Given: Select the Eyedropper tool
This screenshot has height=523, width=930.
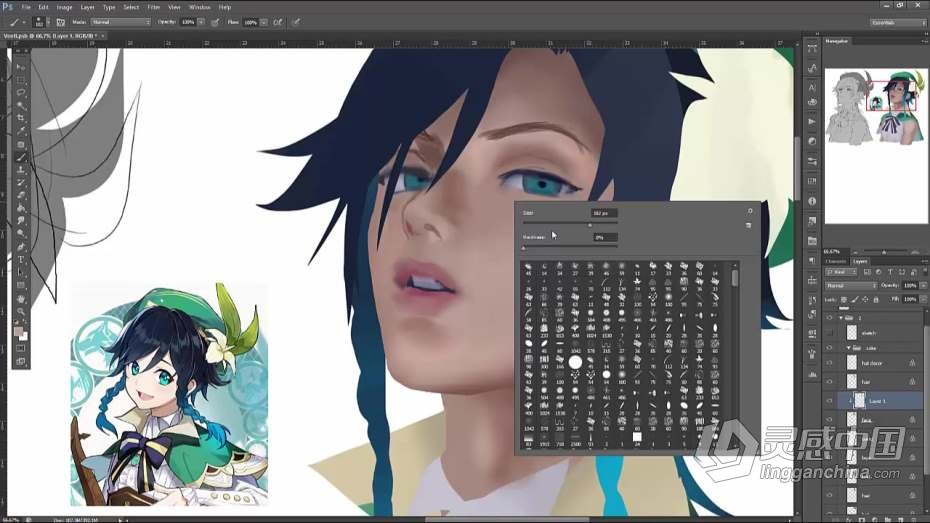Looking at the screenshot, I should (21, 131).
